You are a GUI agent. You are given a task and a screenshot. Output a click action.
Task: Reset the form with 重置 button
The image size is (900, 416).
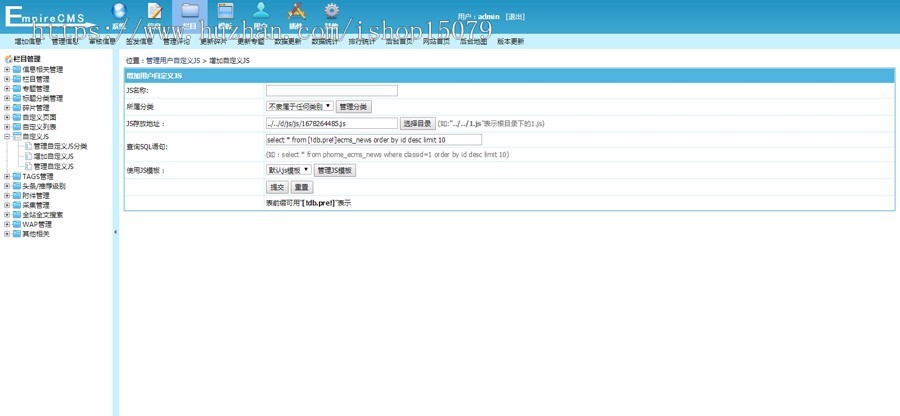302,188
